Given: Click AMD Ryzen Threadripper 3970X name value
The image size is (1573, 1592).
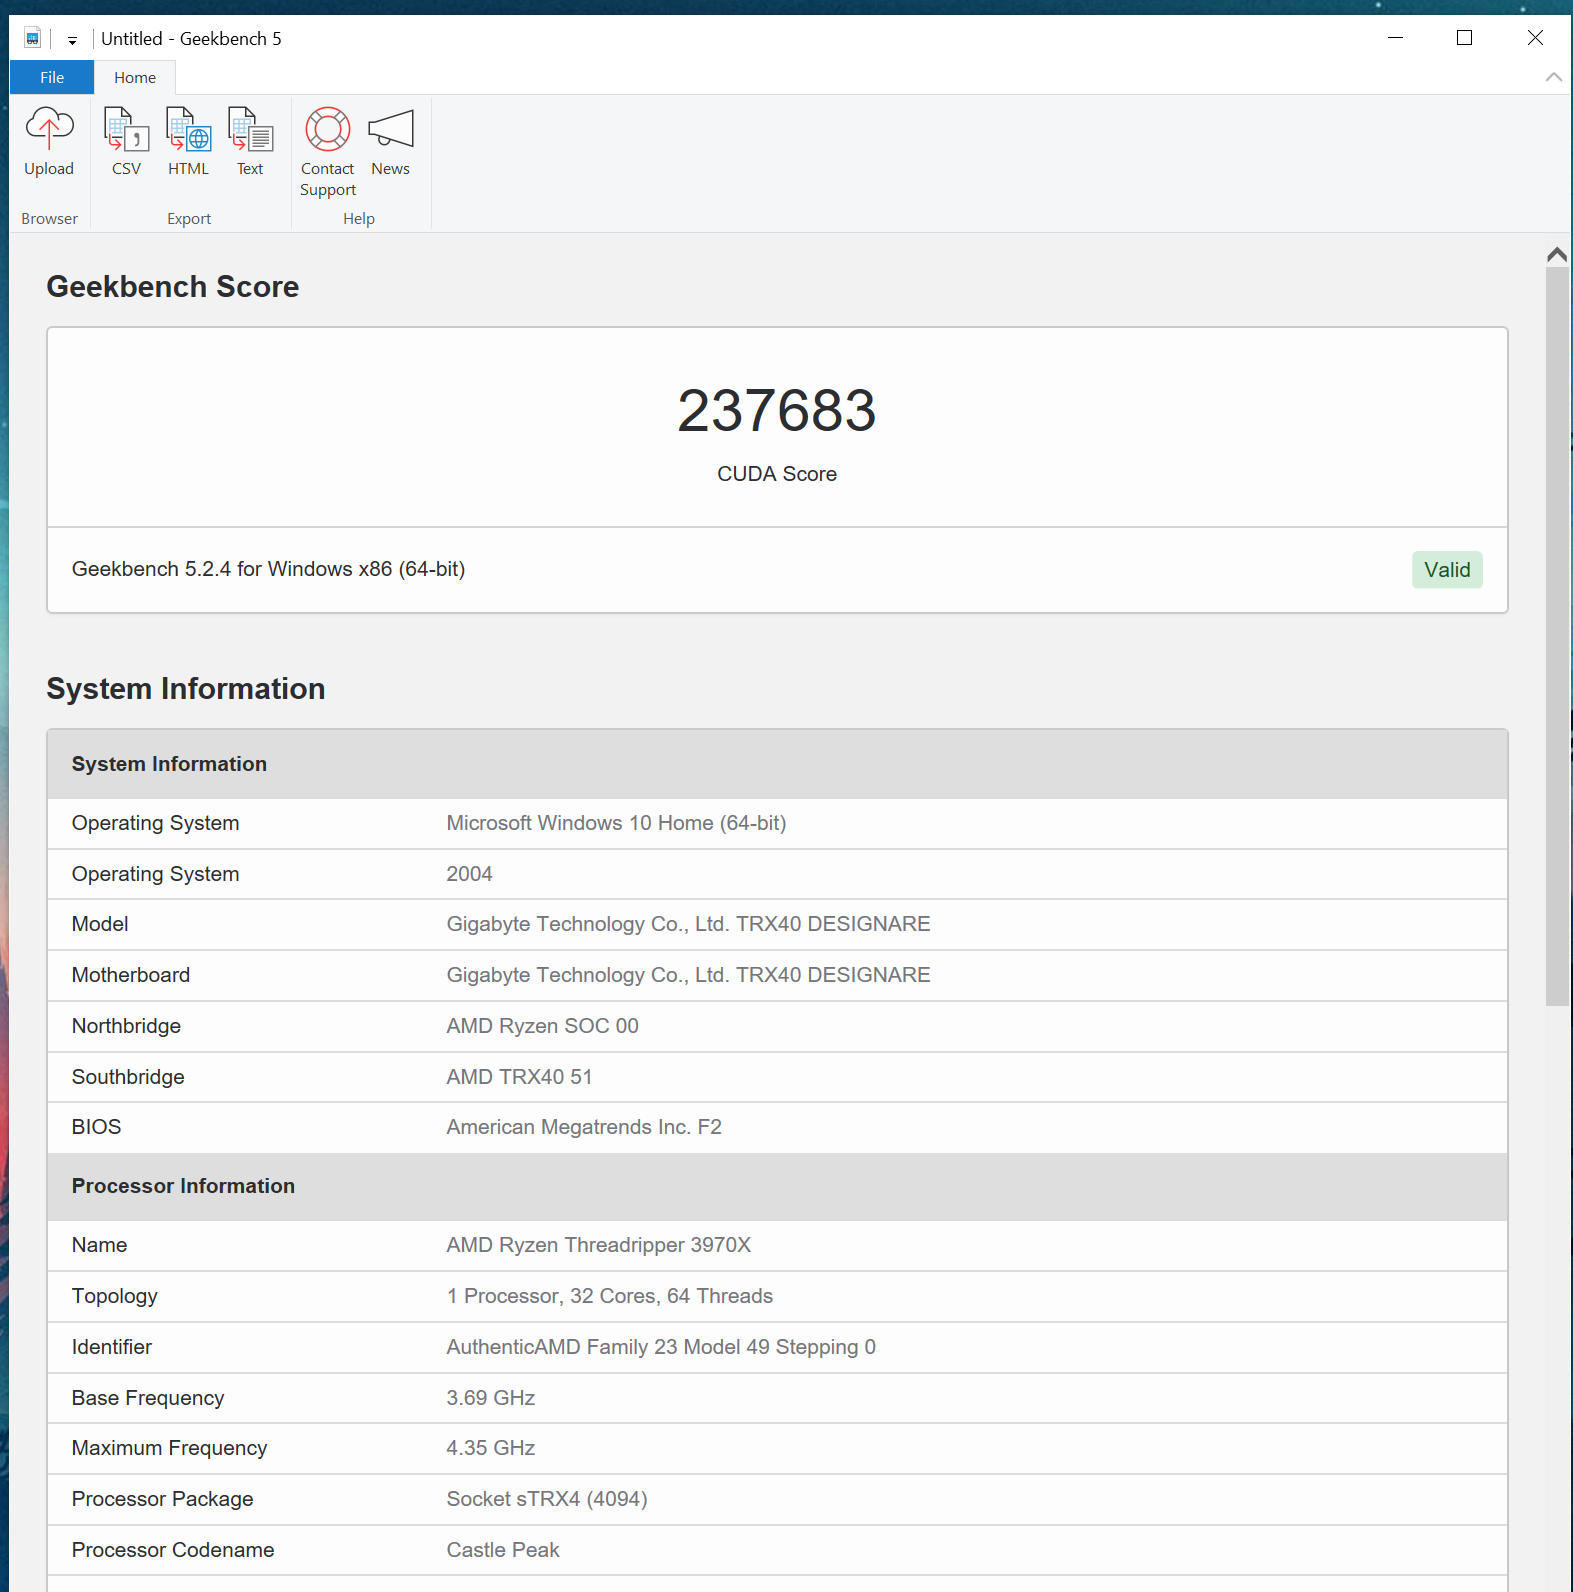Looking at the screenshot, I should click(x=598, y=1245).
